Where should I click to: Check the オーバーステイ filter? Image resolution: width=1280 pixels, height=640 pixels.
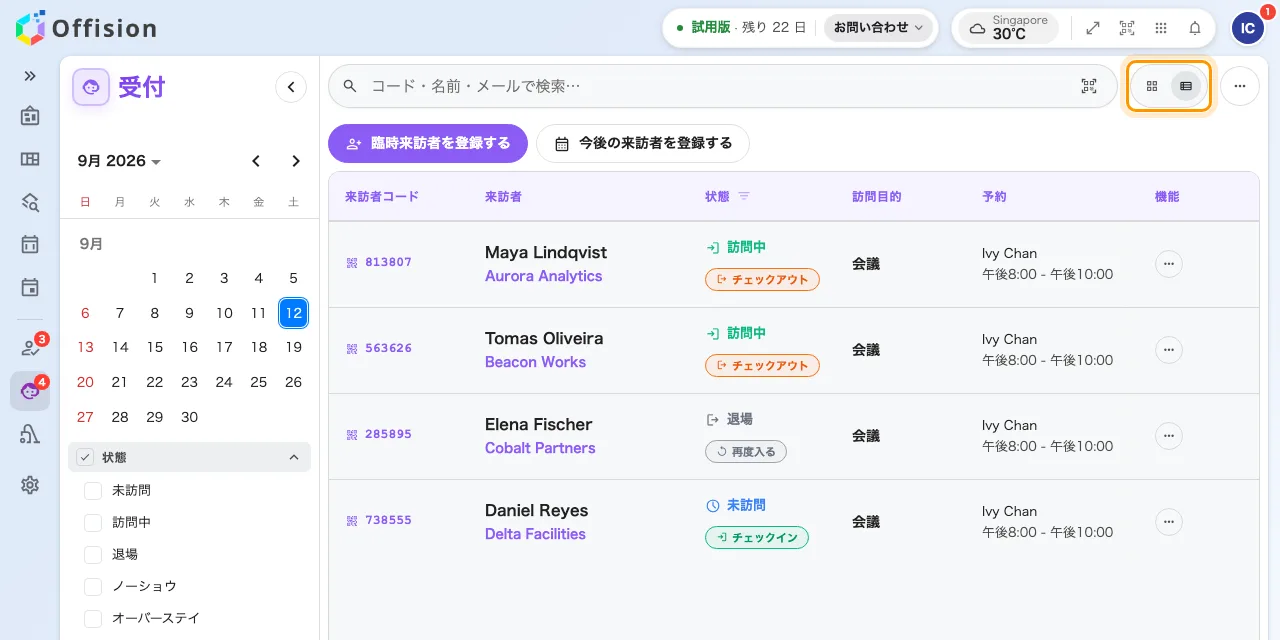93,619
